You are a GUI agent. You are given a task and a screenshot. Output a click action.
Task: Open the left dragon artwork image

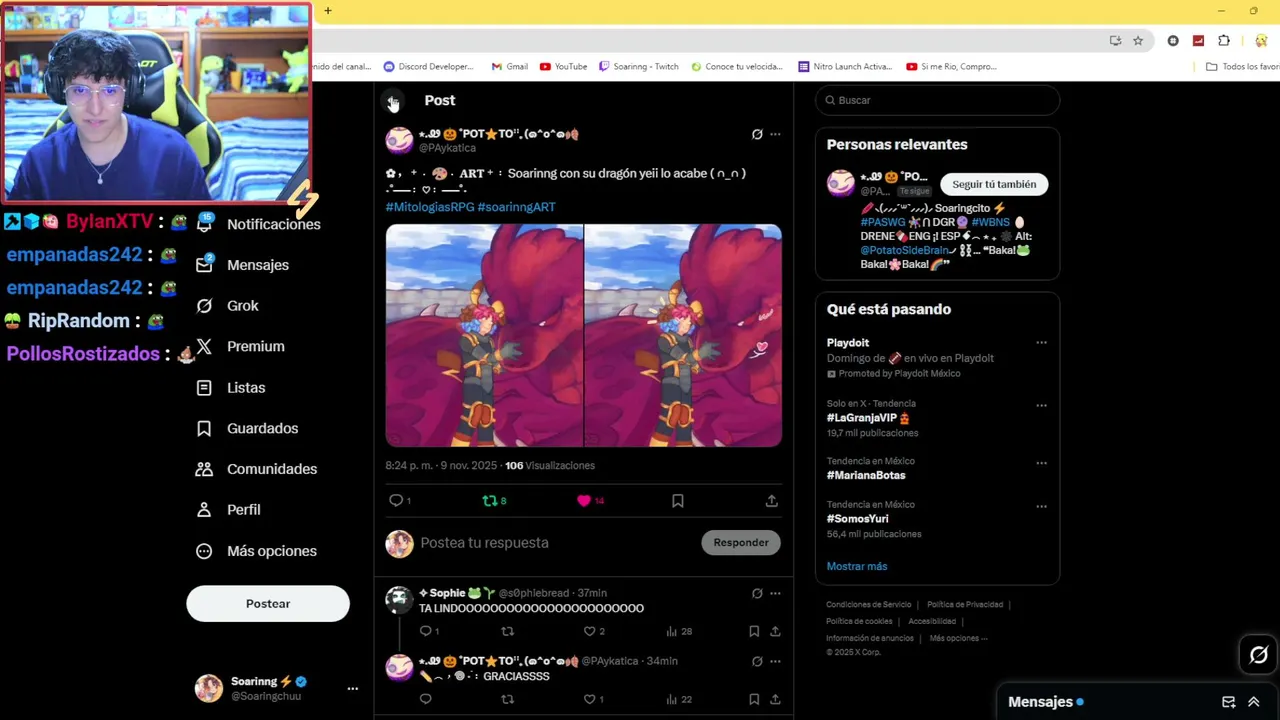(484, 335)
